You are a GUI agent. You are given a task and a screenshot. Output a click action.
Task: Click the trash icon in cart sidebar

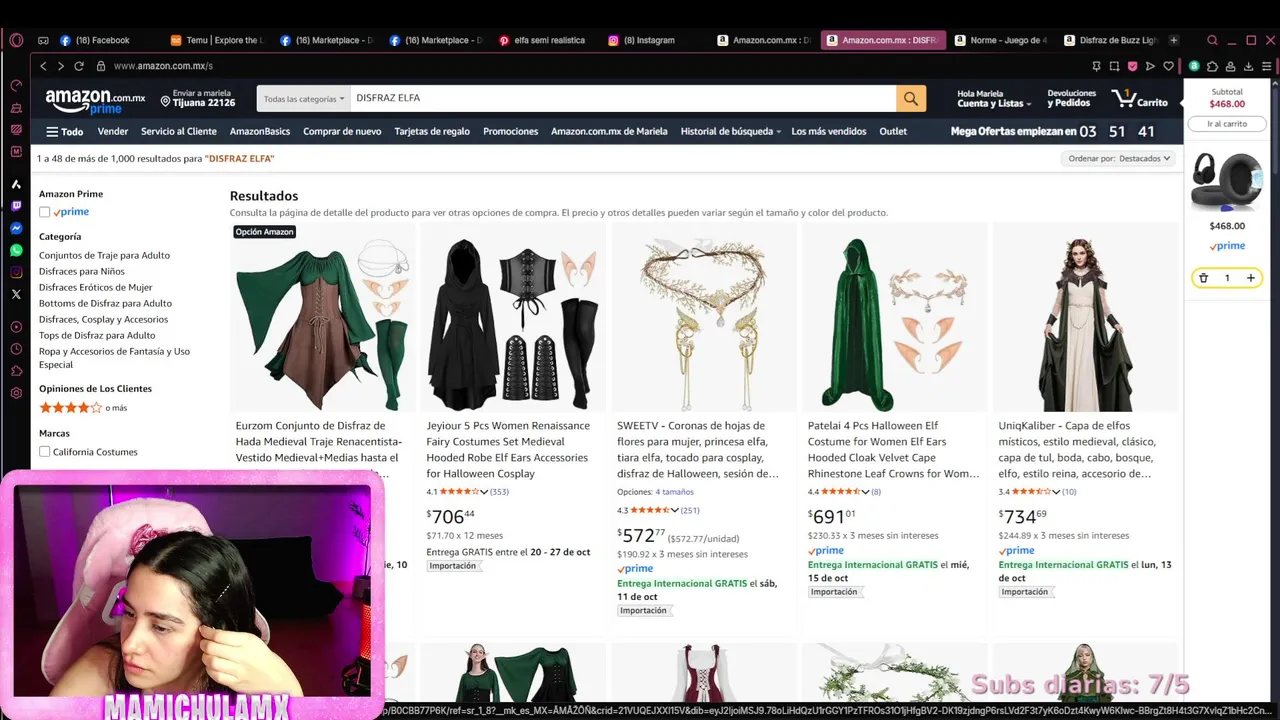tap(1203, 278)
